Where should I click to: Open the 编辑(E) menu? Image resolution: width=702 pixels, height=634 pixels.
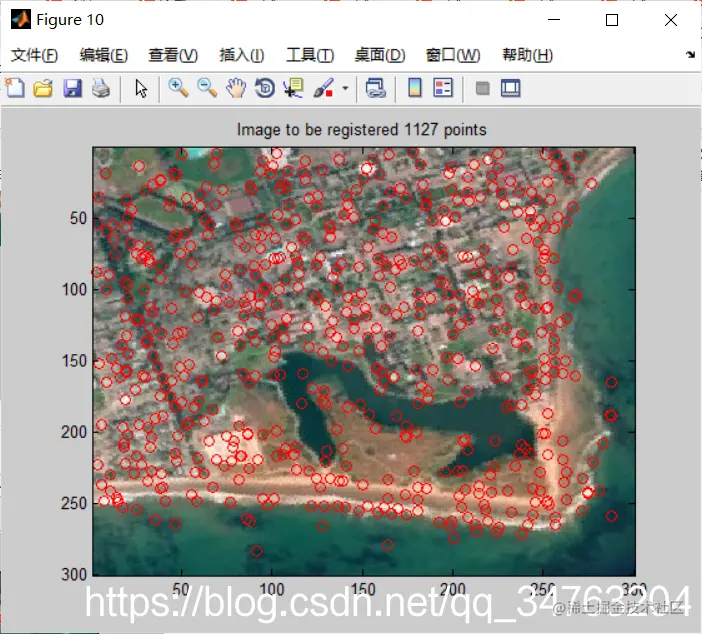tap(104, 55)
